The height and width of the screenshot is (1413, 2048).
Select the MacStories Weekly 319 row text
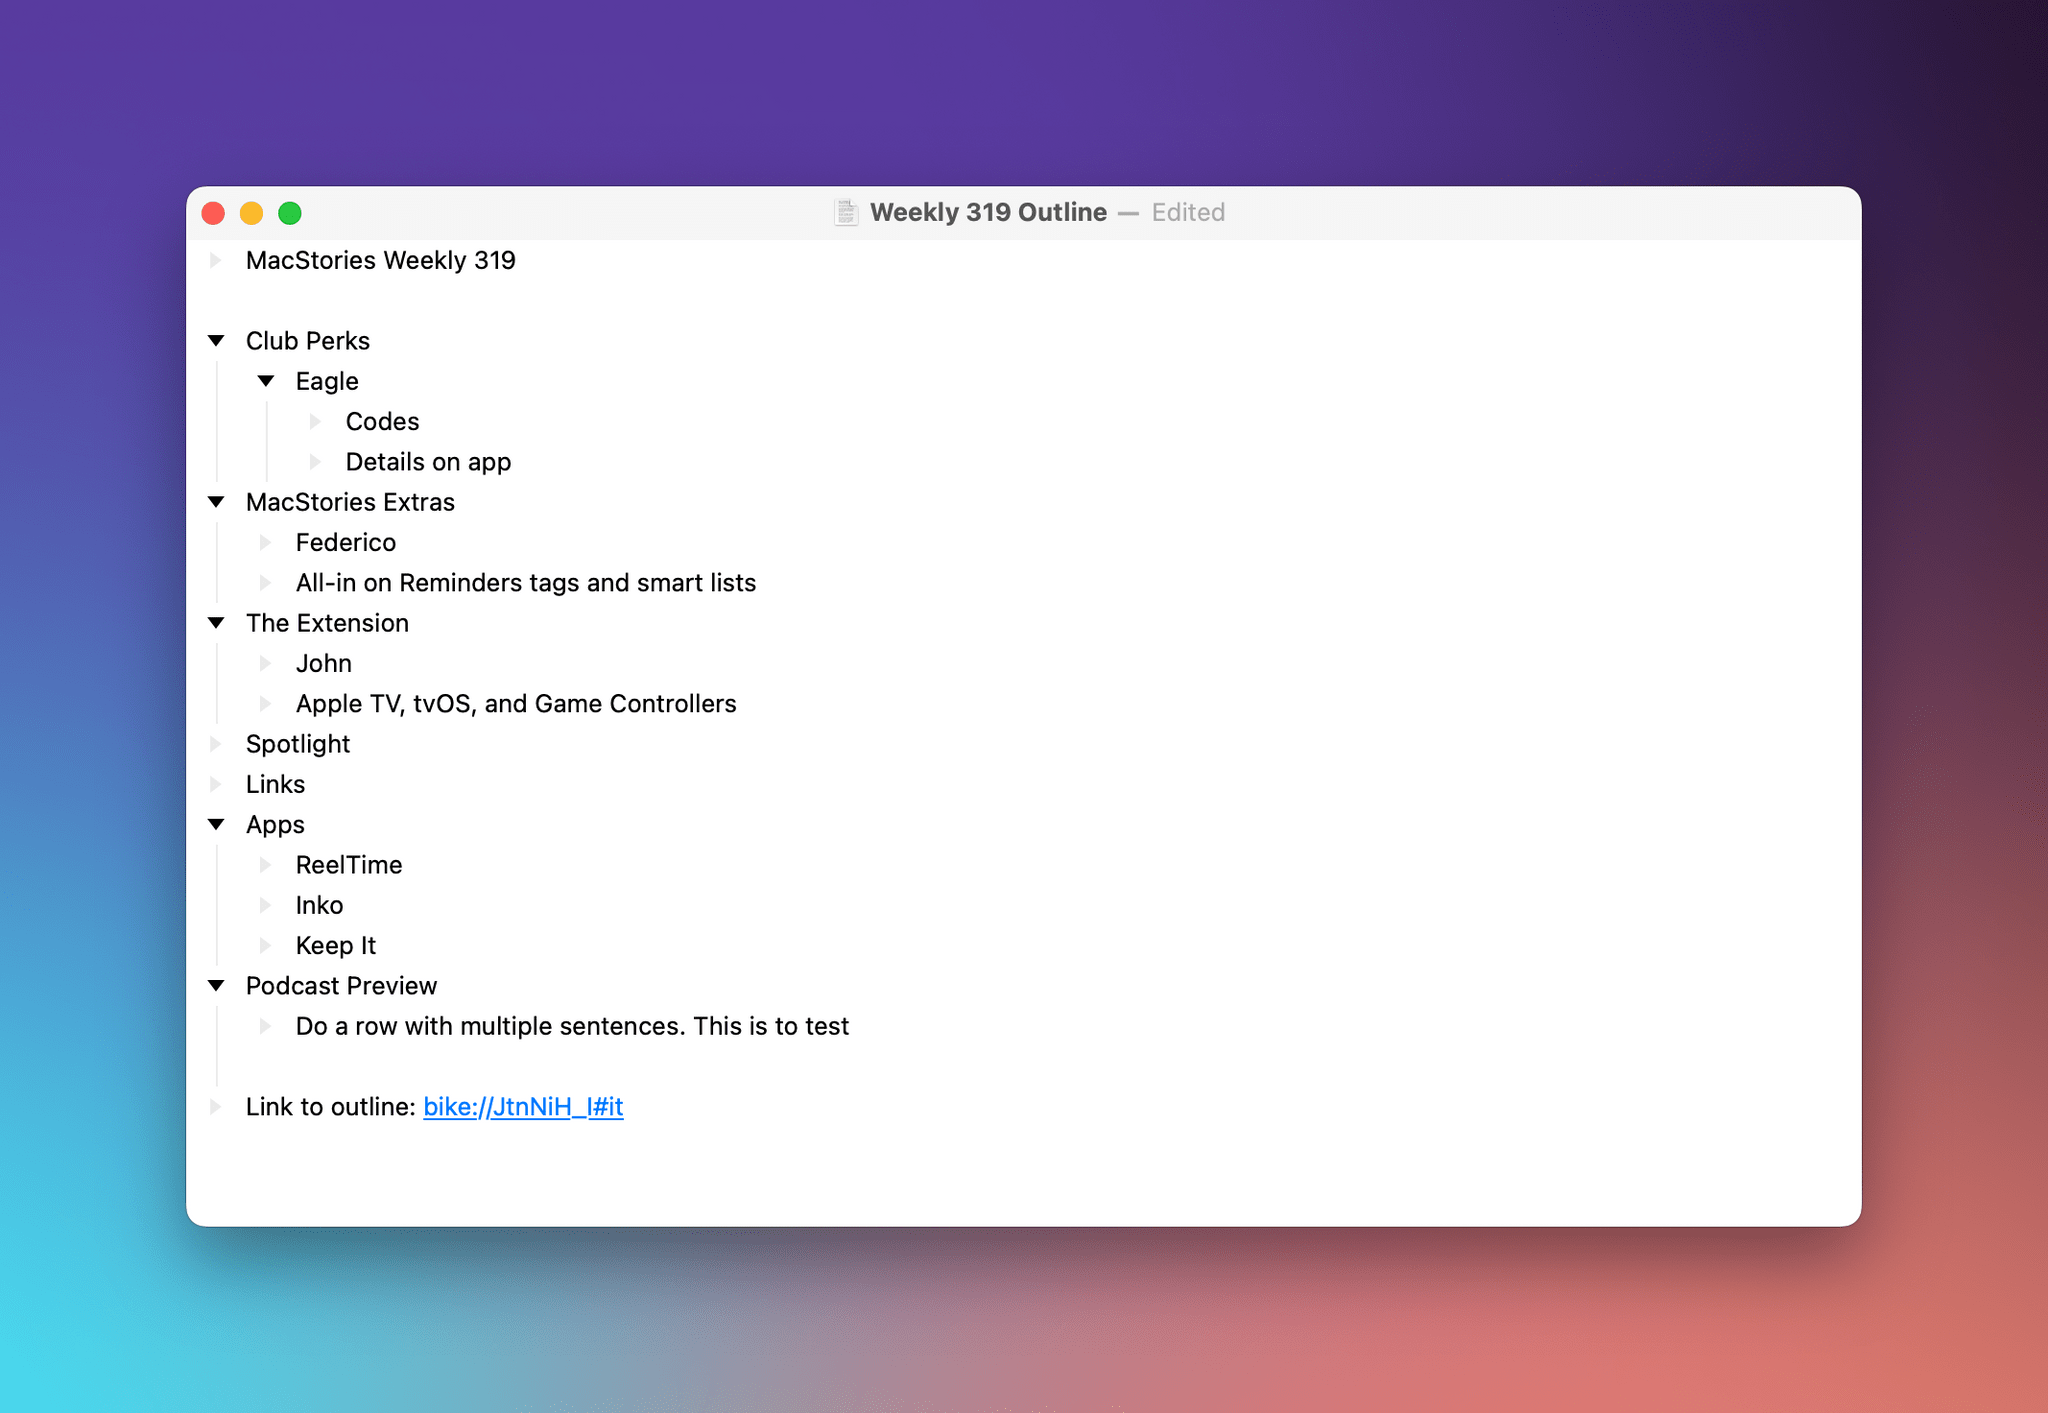(x=381, y=260)
